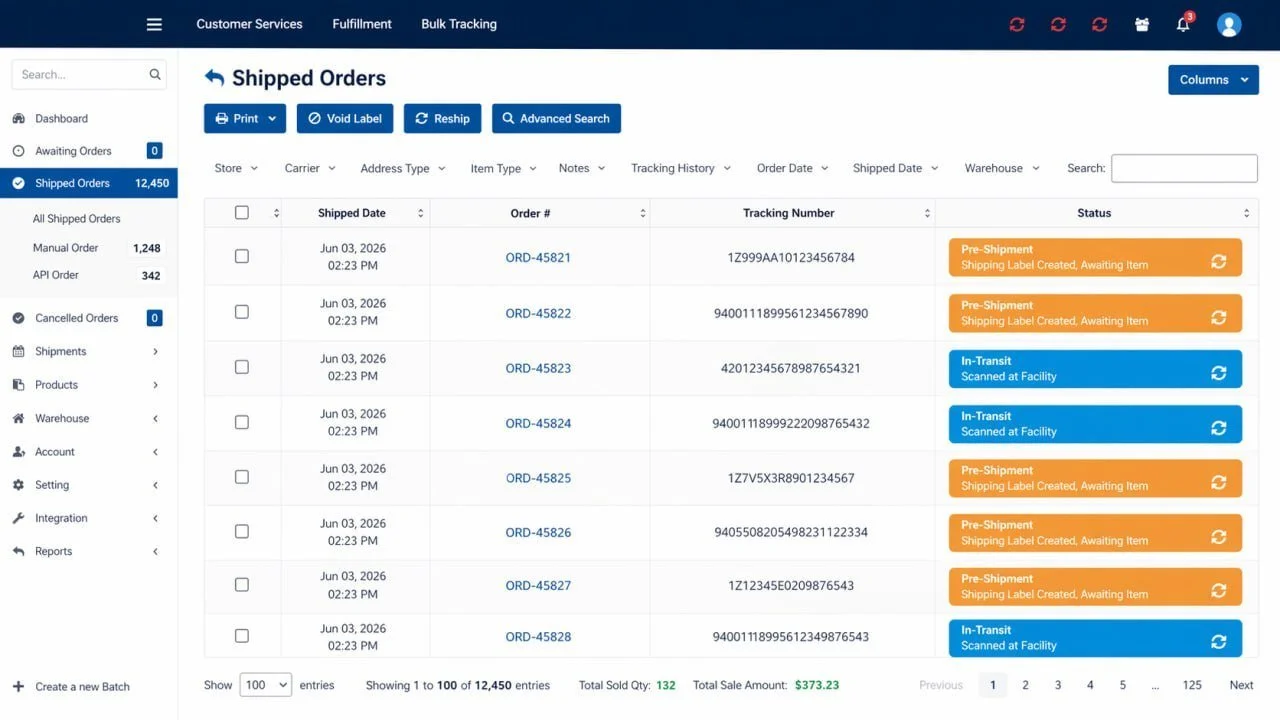Open Fulfillment in top navigation
Viewport: 1280px width, 720px height.
pos(362,24)
